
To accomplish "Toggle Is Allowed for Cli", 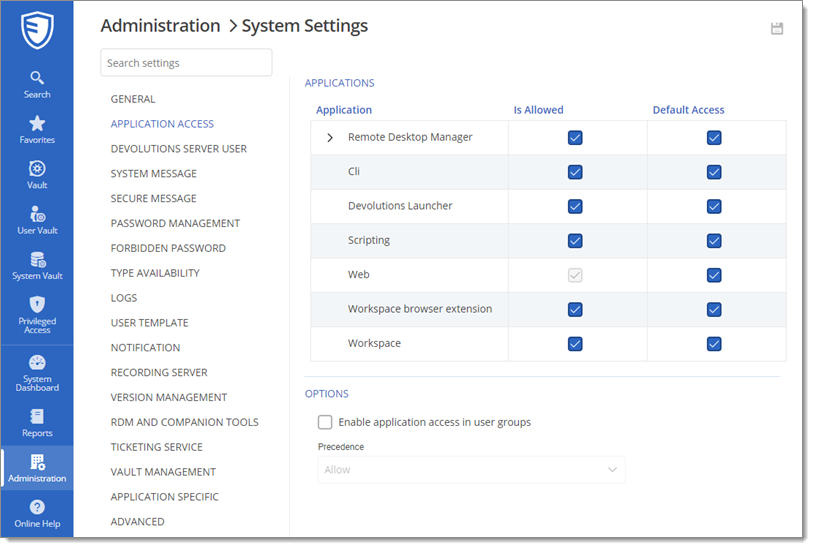I will point(575,172).
